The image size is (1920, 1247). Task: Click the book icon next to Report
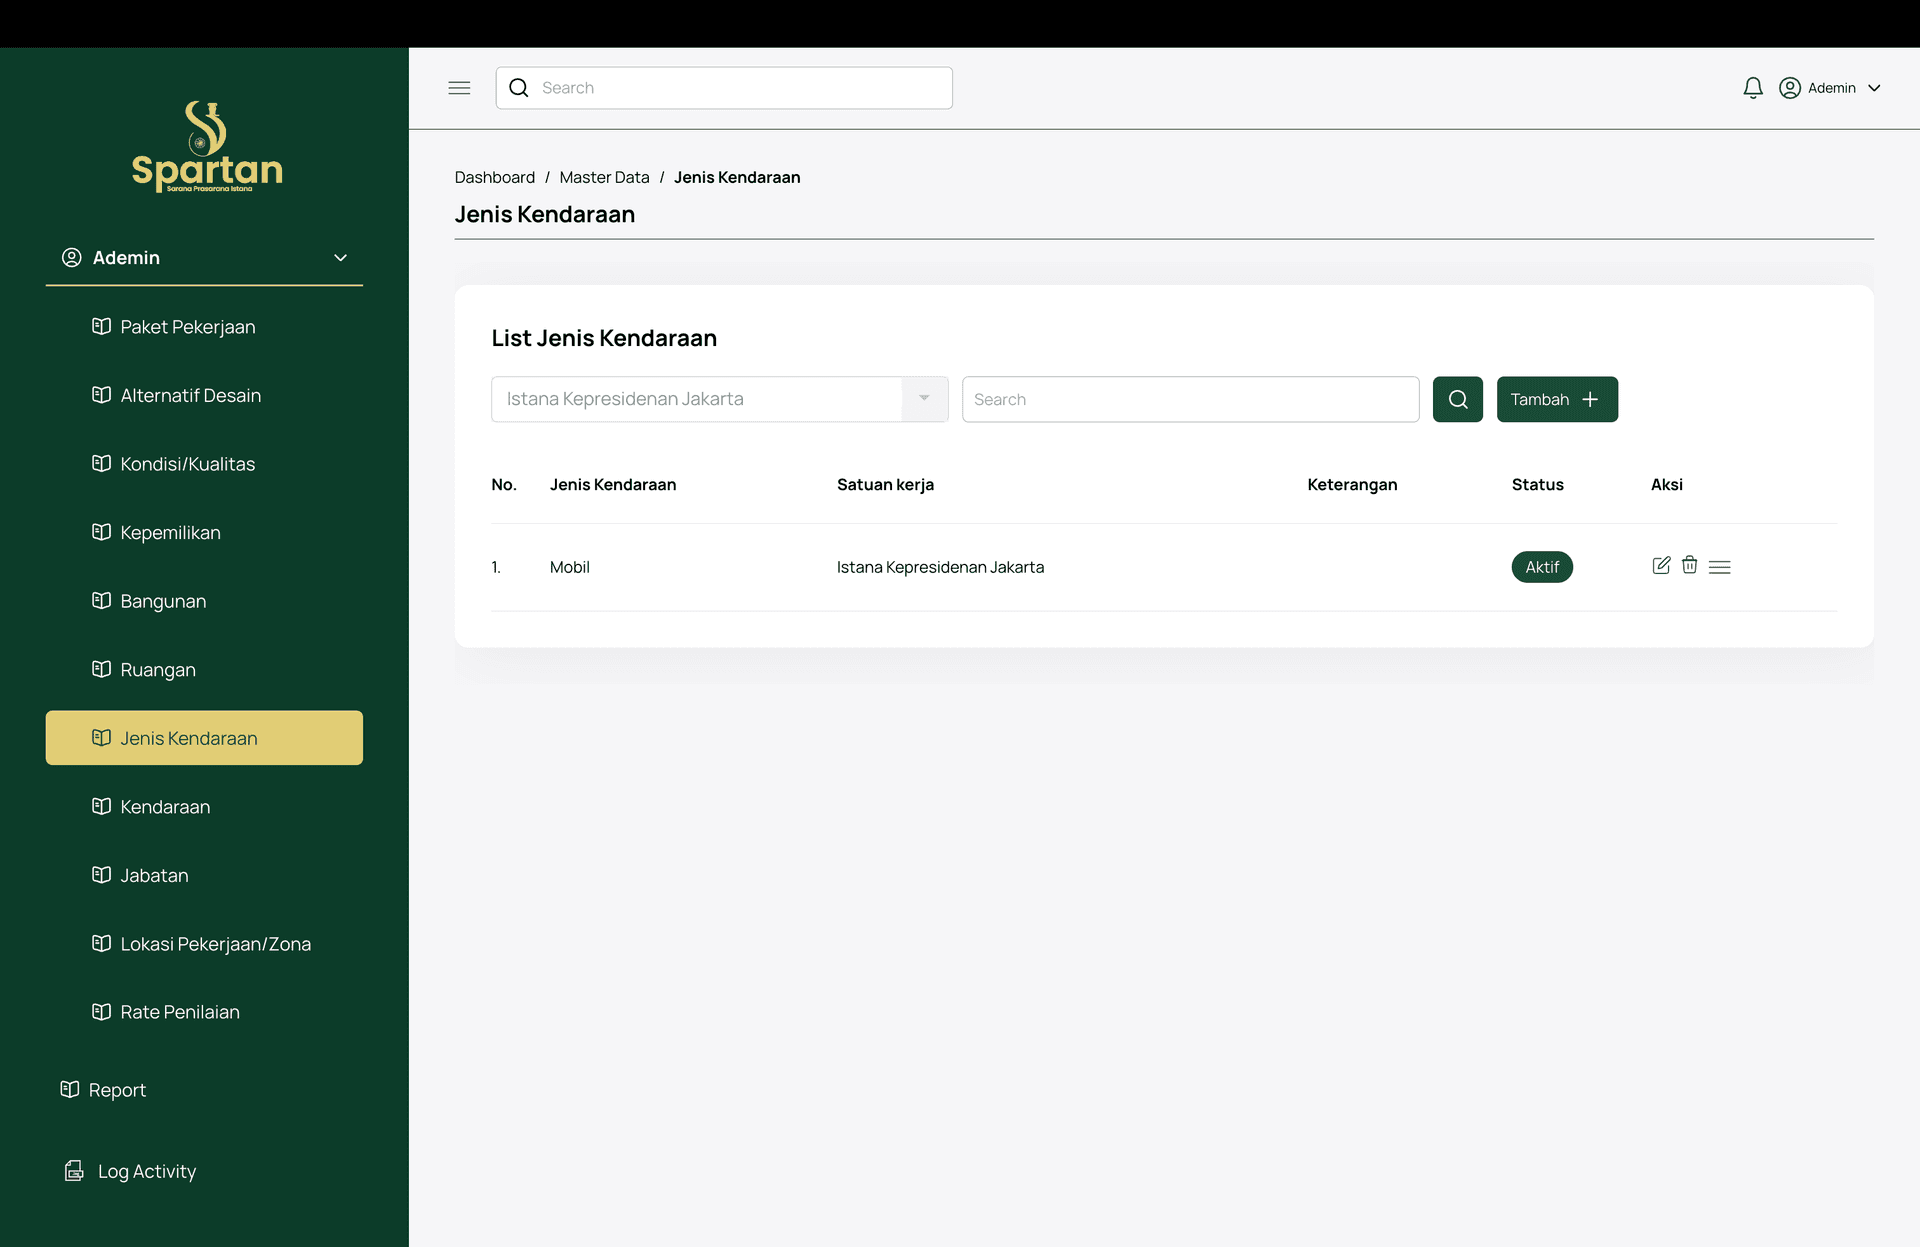point(69,1089)
